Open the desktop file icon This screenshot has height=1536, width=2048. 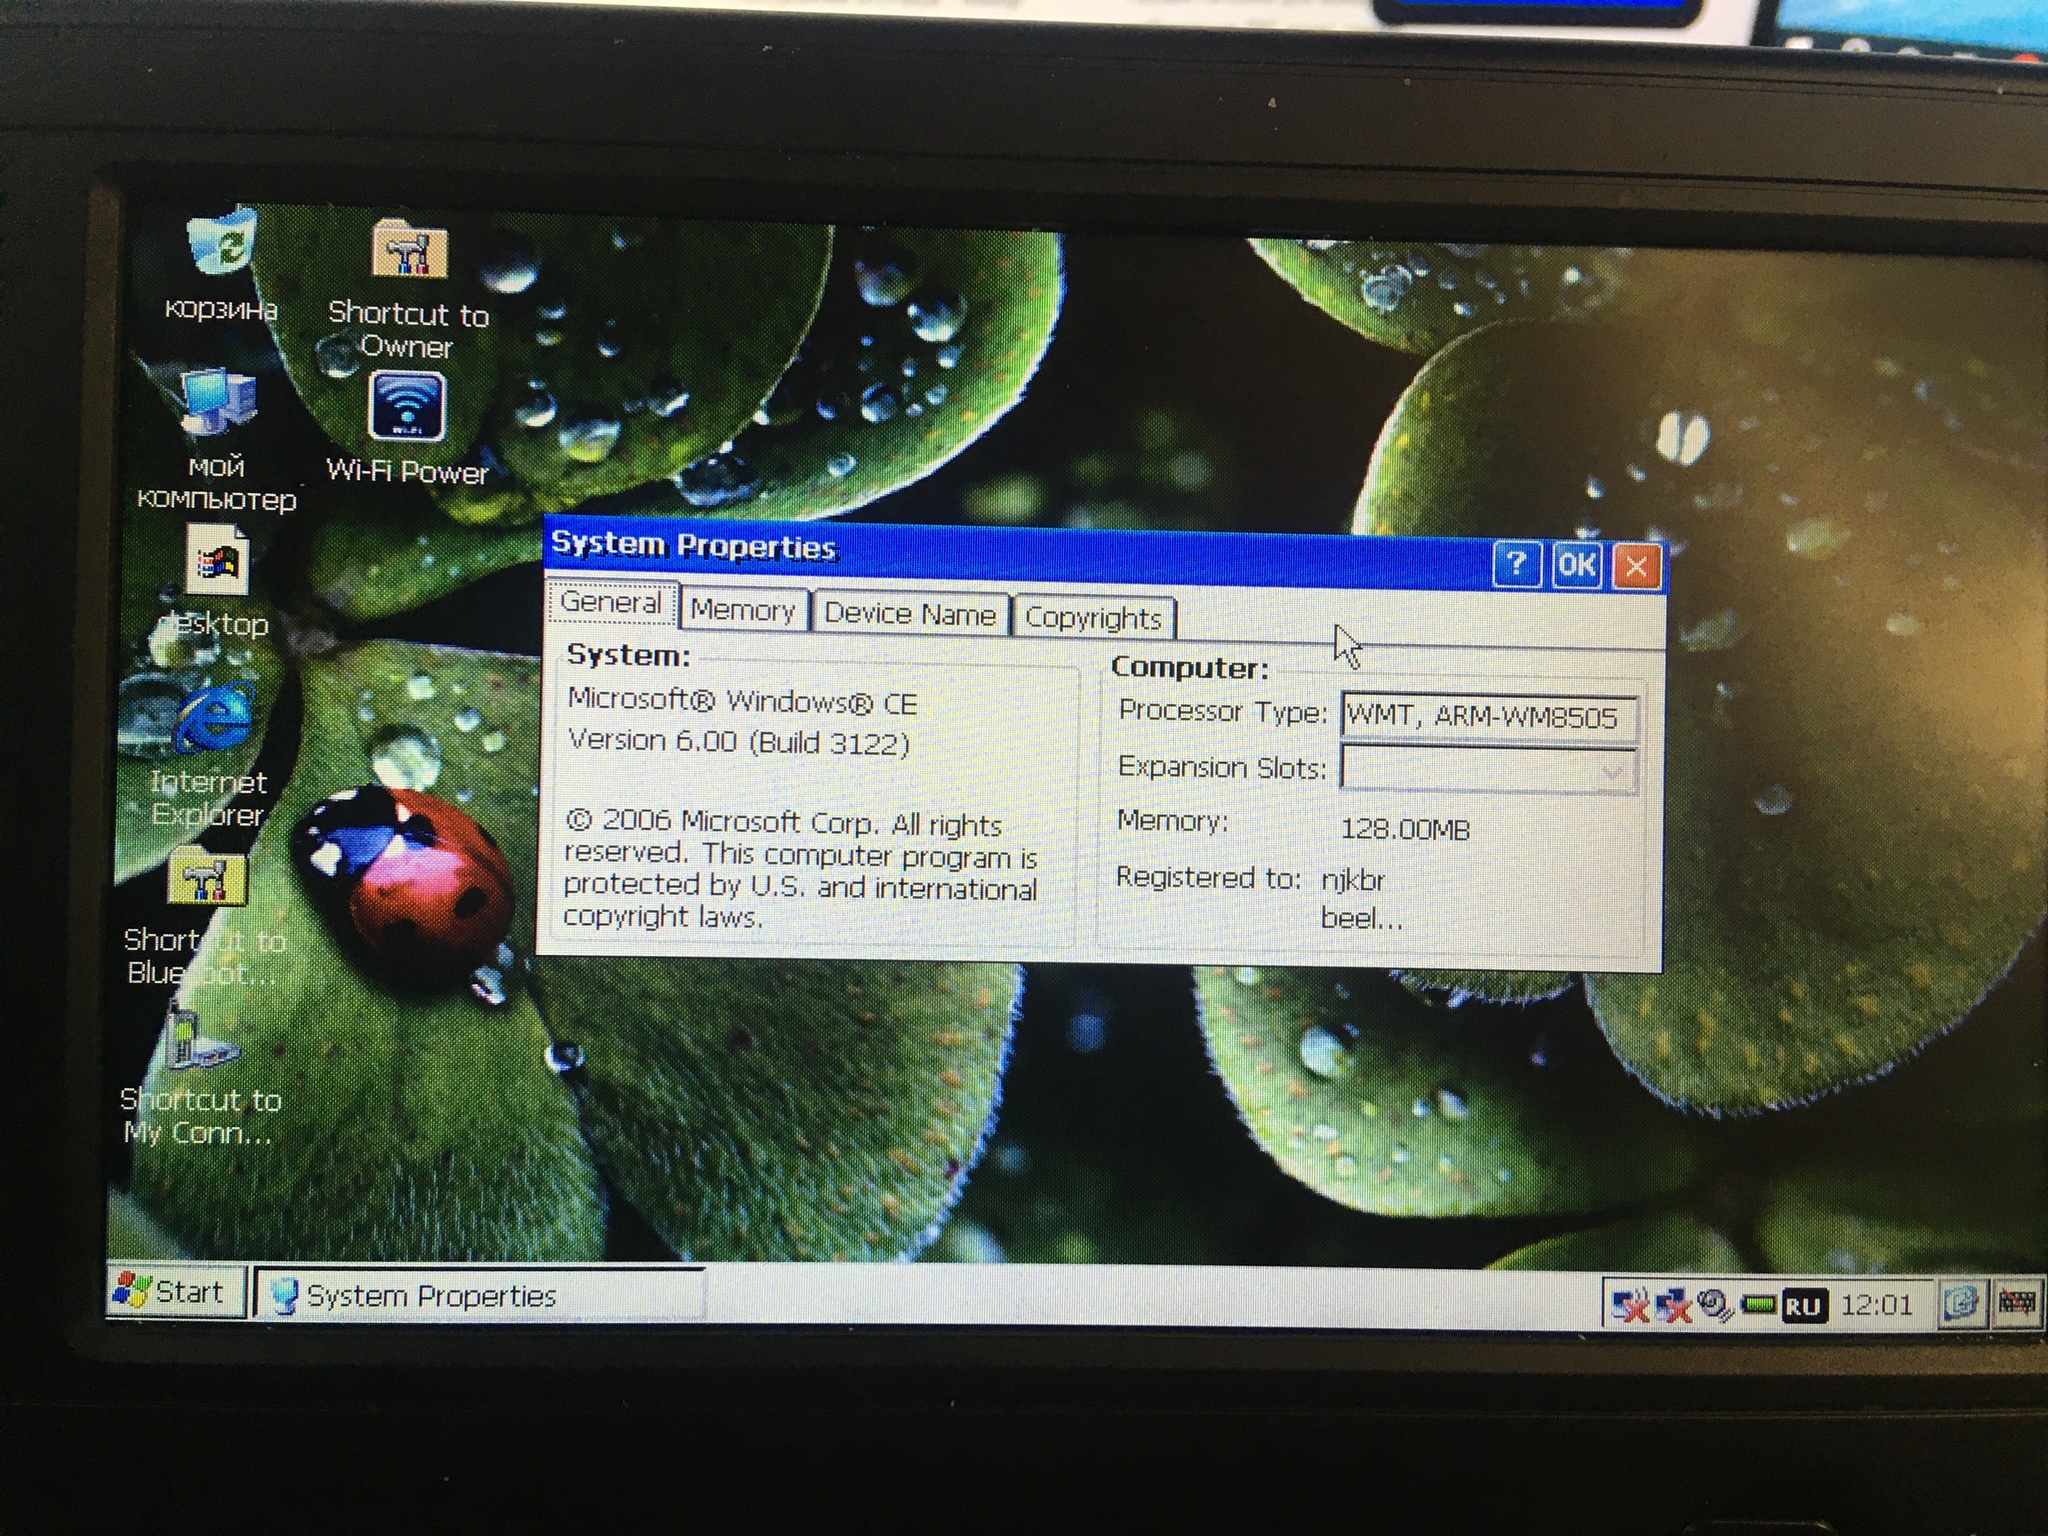[217, 563]
